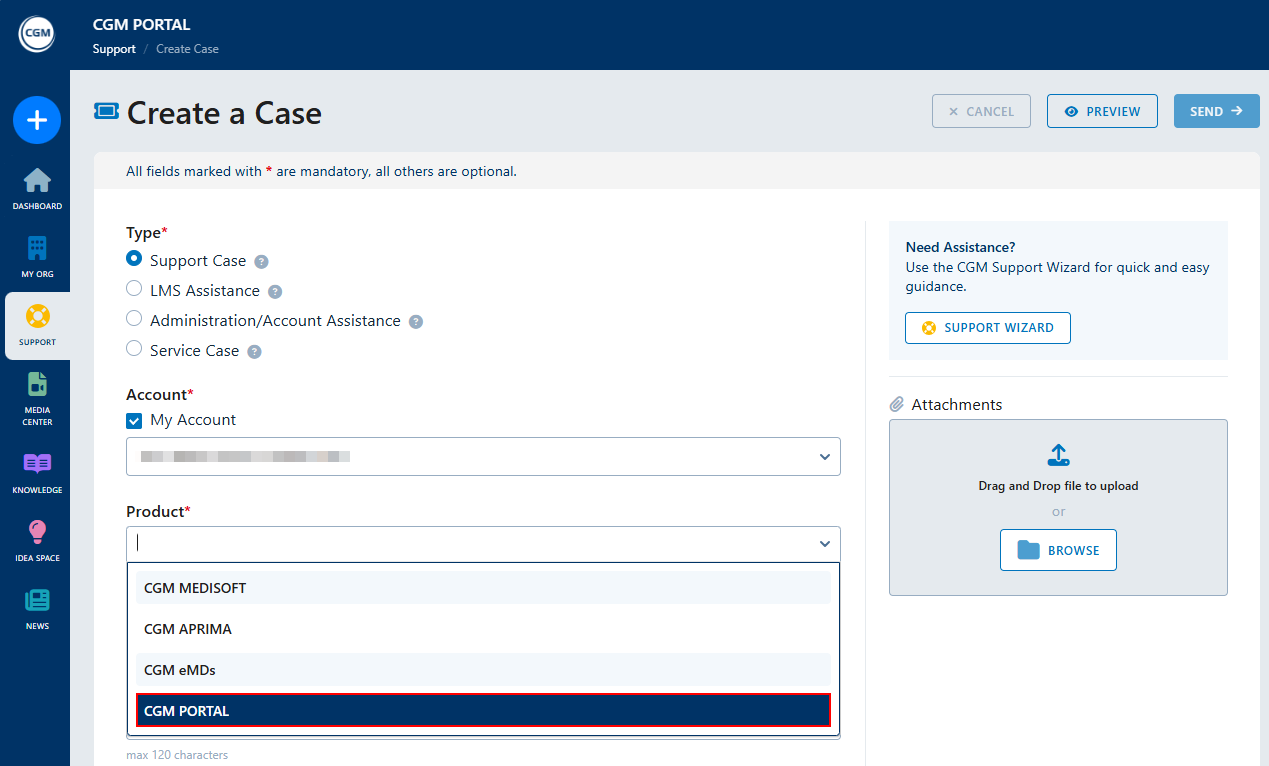Launch the Support Wizard button
The height and width of the screenshot is (766, 1269).
987,328
